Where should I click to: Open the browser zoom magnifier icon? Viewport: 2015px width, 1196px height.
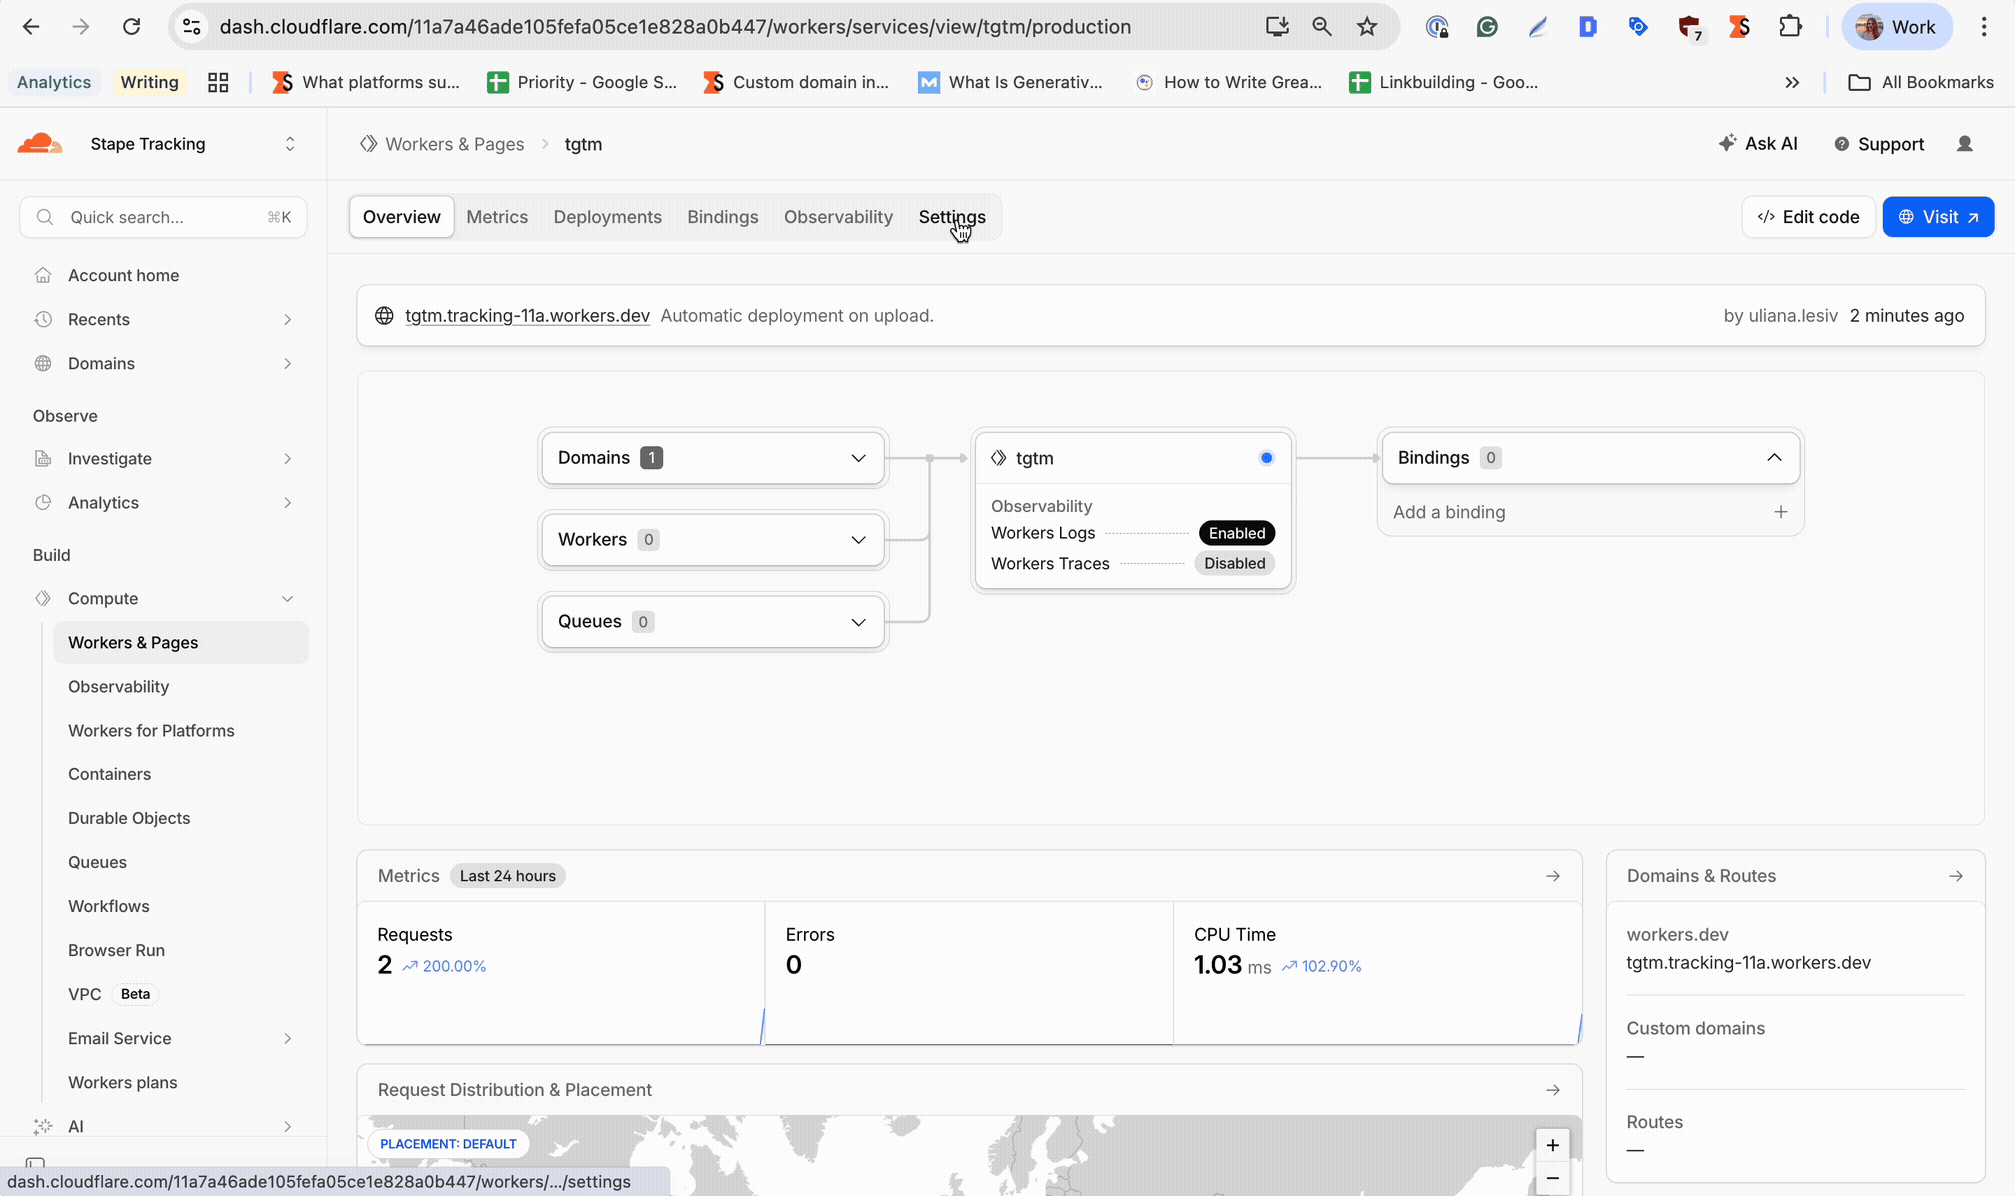(1322, 27)
